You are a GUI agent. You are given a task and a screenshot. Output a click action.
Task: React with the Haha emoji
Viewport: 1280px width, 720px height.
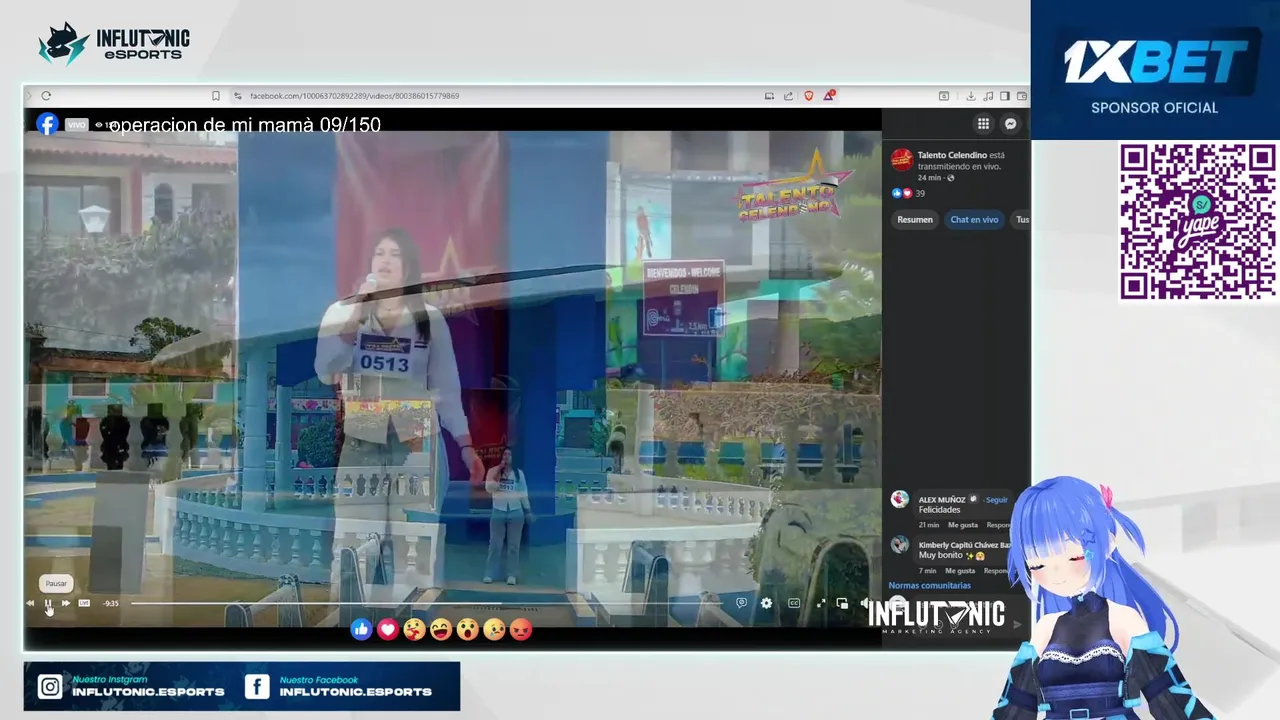[441, 629]
